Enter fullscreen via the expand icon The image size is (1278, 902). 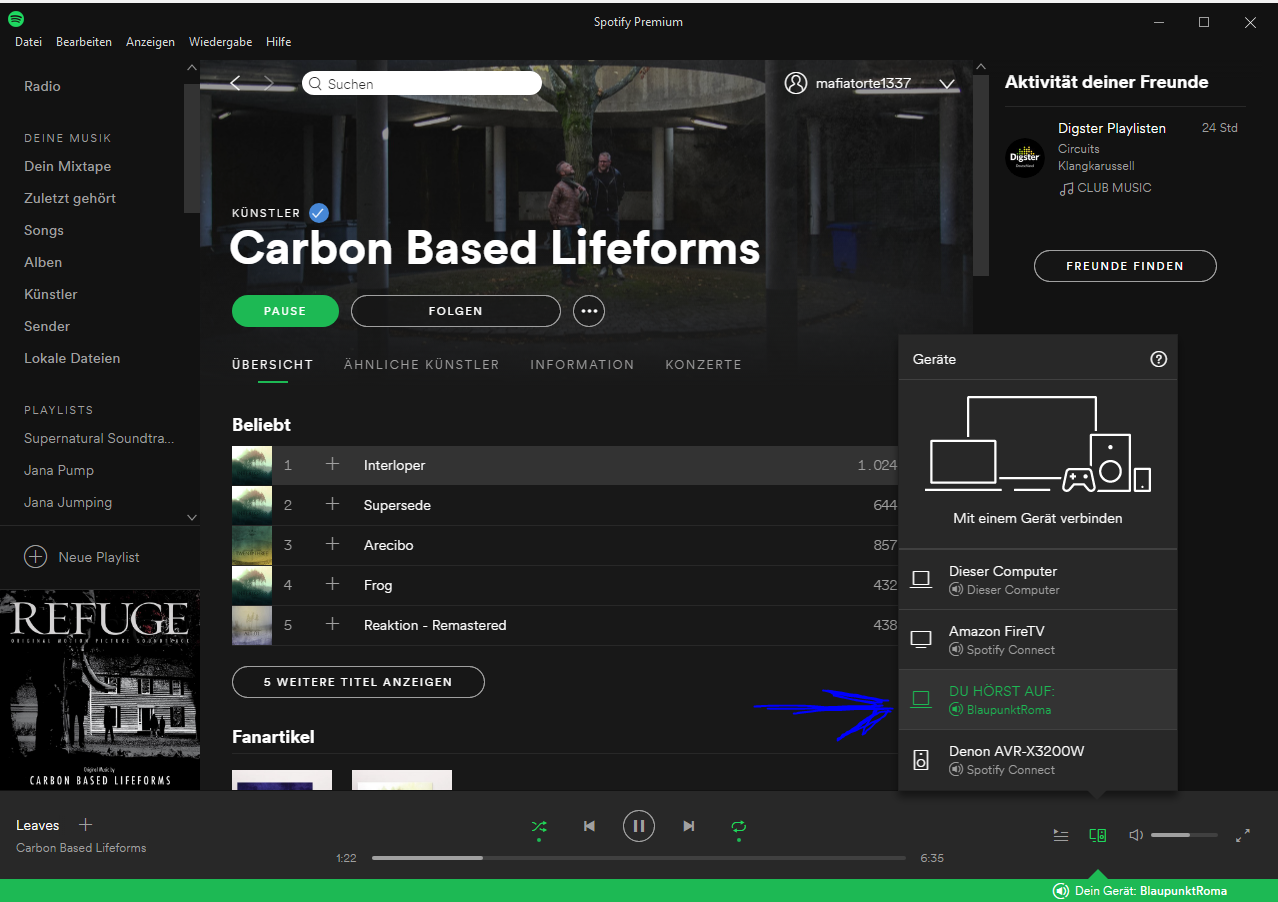click(1243, 834)
